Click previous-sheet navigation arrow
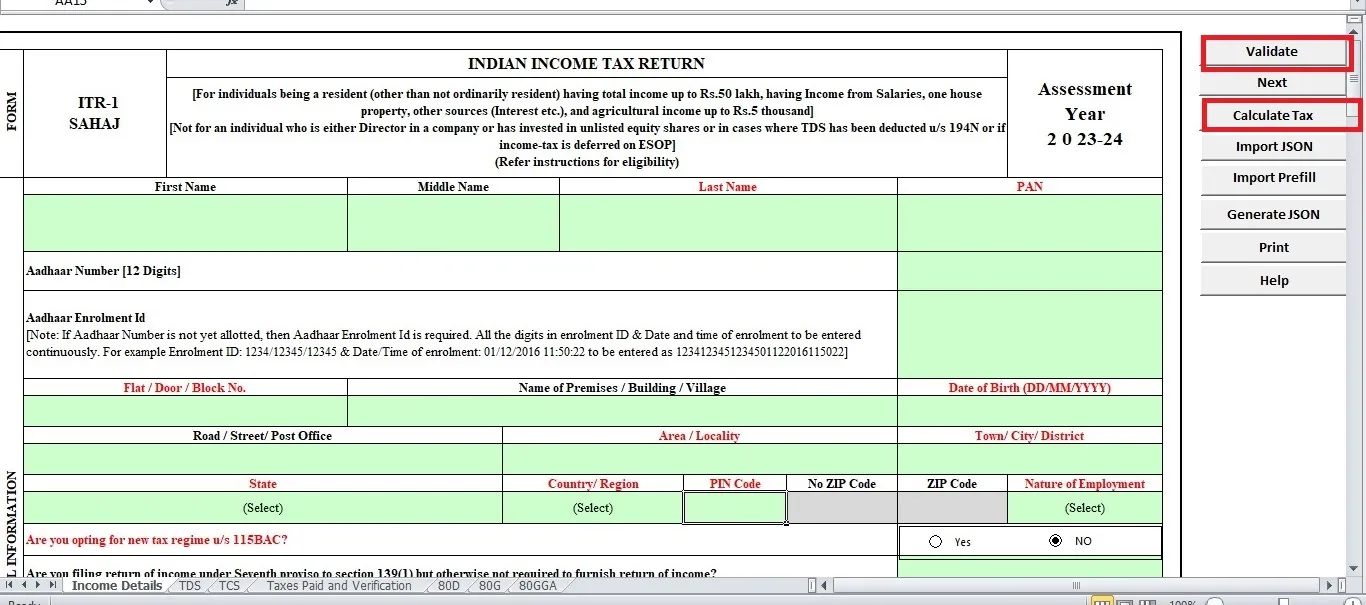Viewport: 1366px width, 605px height. point(25,586)
